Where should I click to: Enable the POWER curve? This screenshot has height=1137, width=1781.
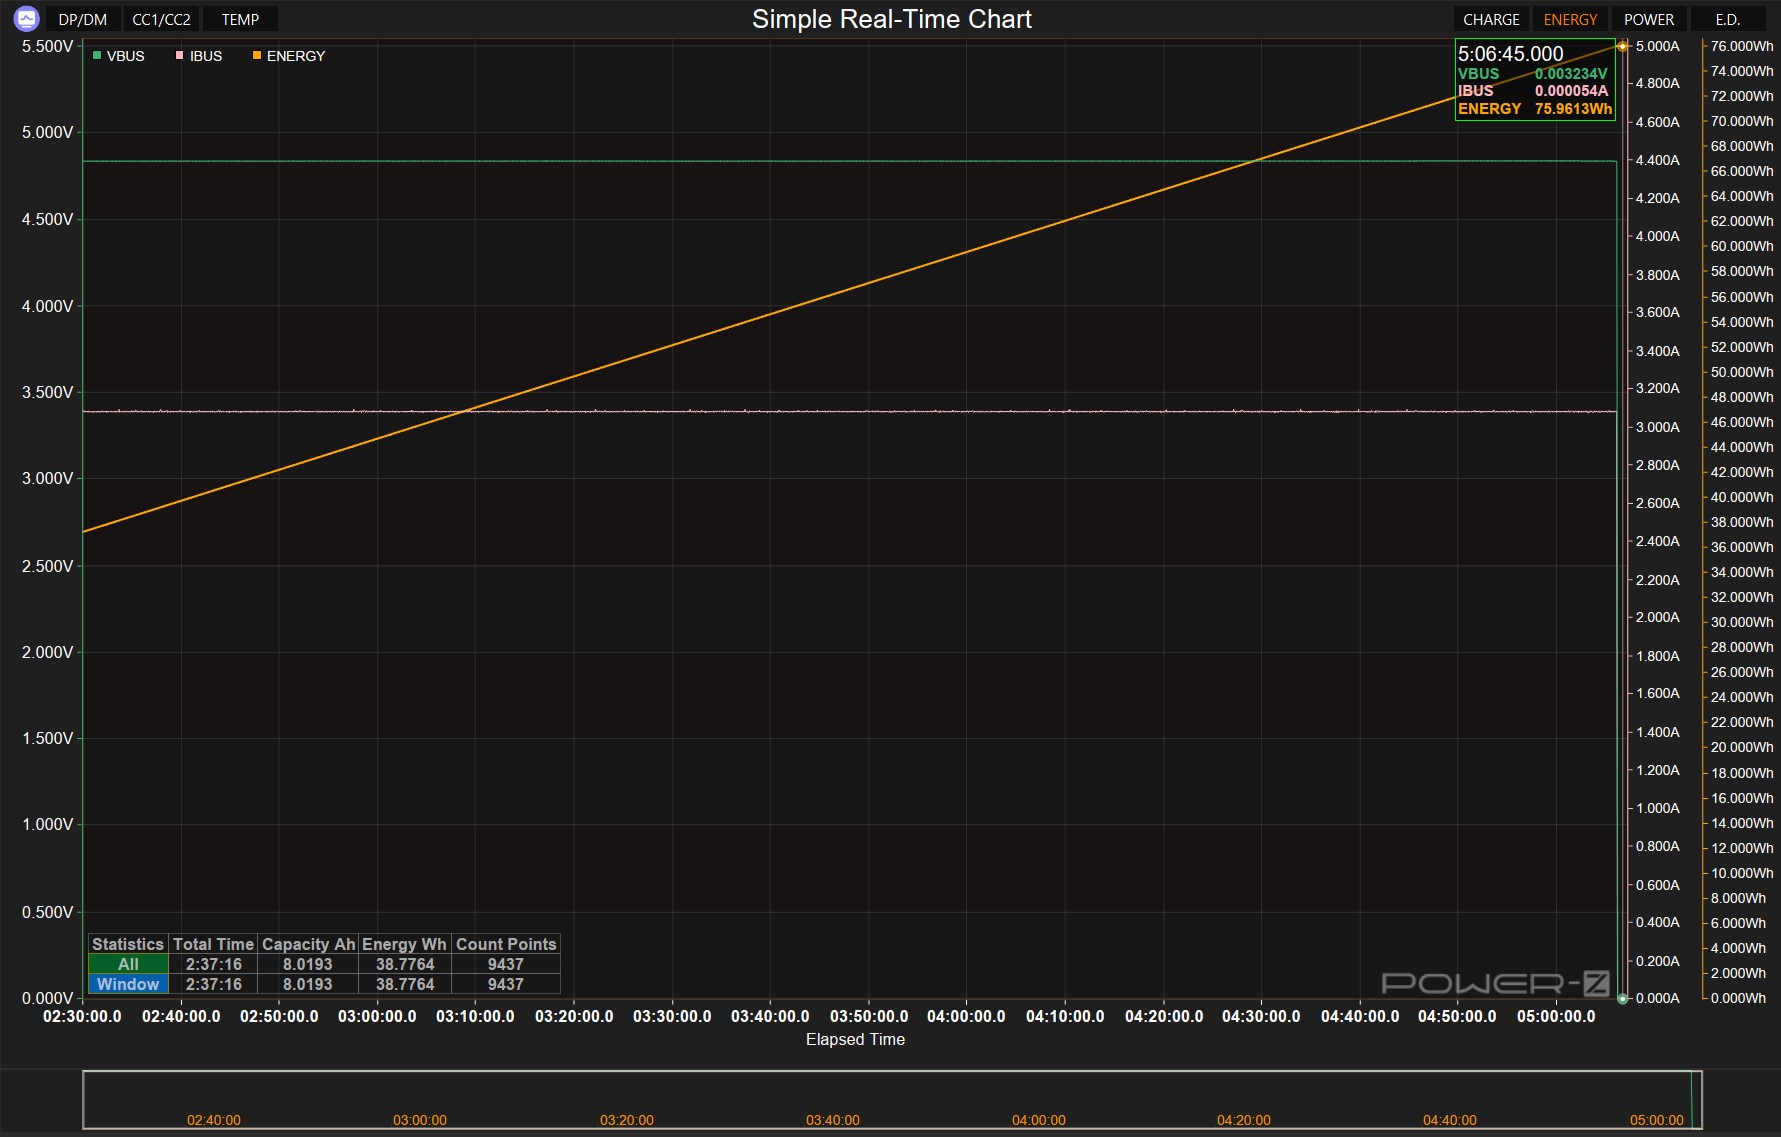click(1648, 19)
